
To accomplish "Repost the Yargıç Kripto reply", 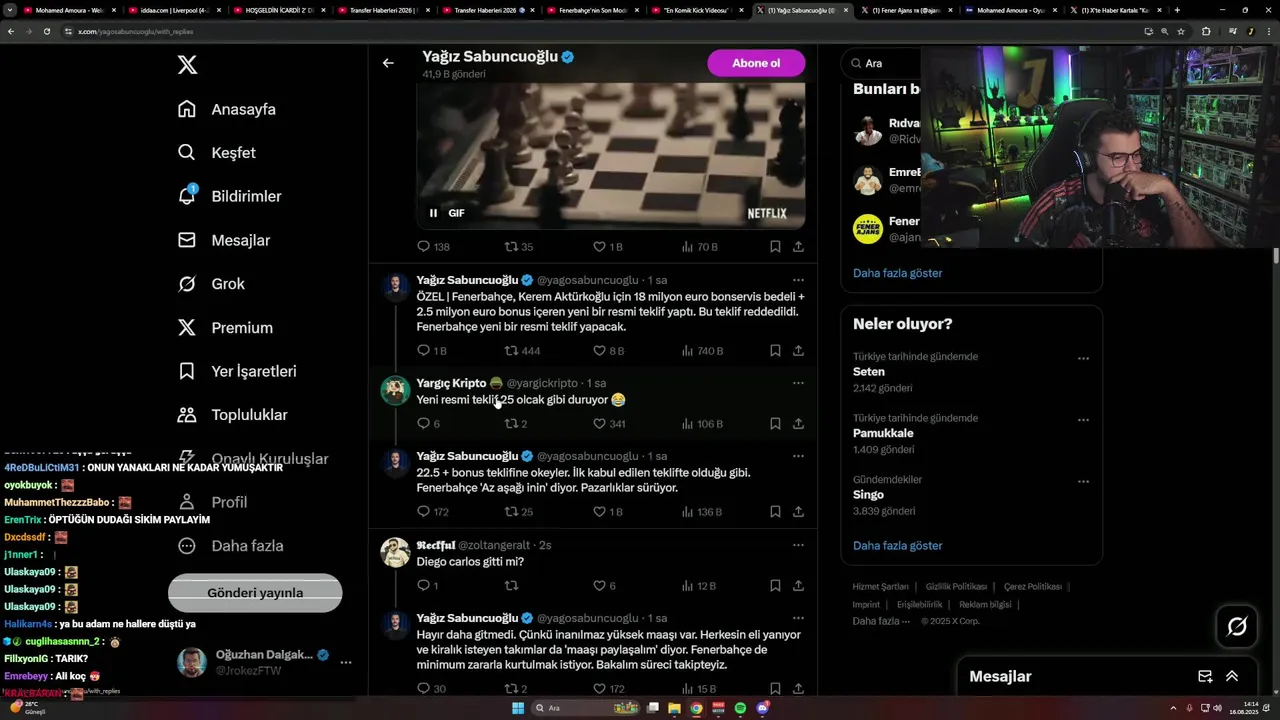I will click(x=515, y=424).
